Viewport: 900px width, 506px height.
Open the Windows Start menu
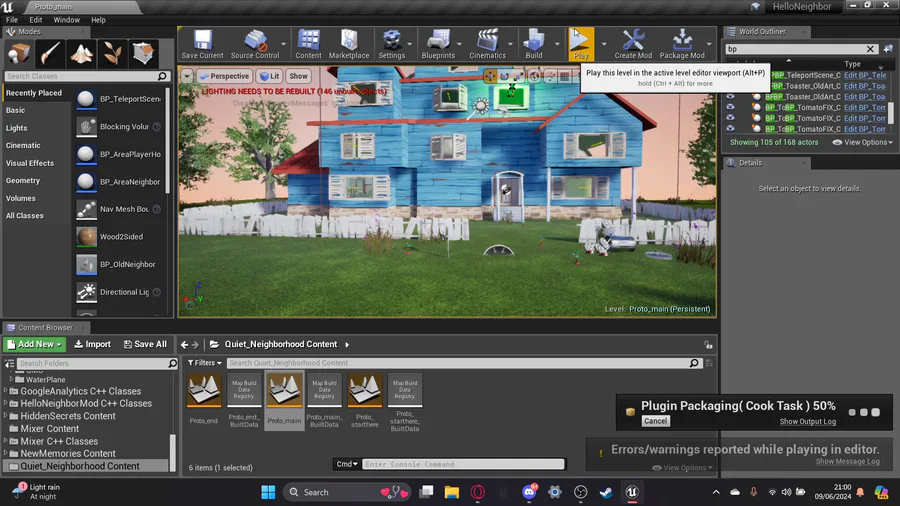(x=268, y=492)
